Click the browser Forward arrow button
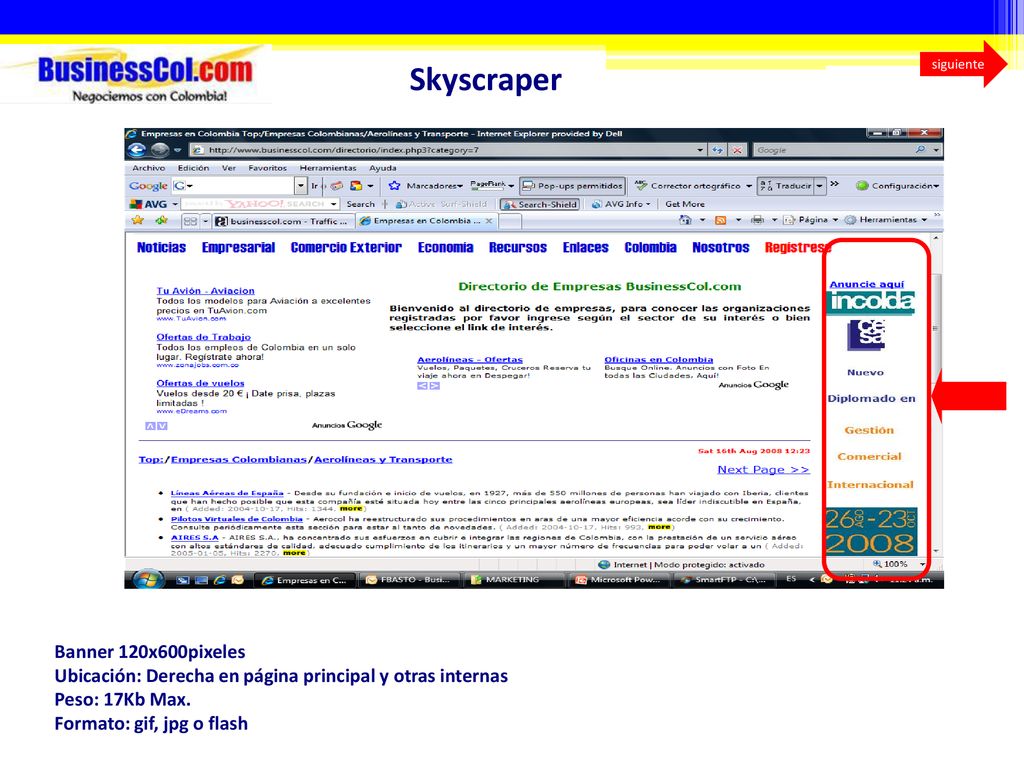Screen dimensions: 1024x768 160,150
